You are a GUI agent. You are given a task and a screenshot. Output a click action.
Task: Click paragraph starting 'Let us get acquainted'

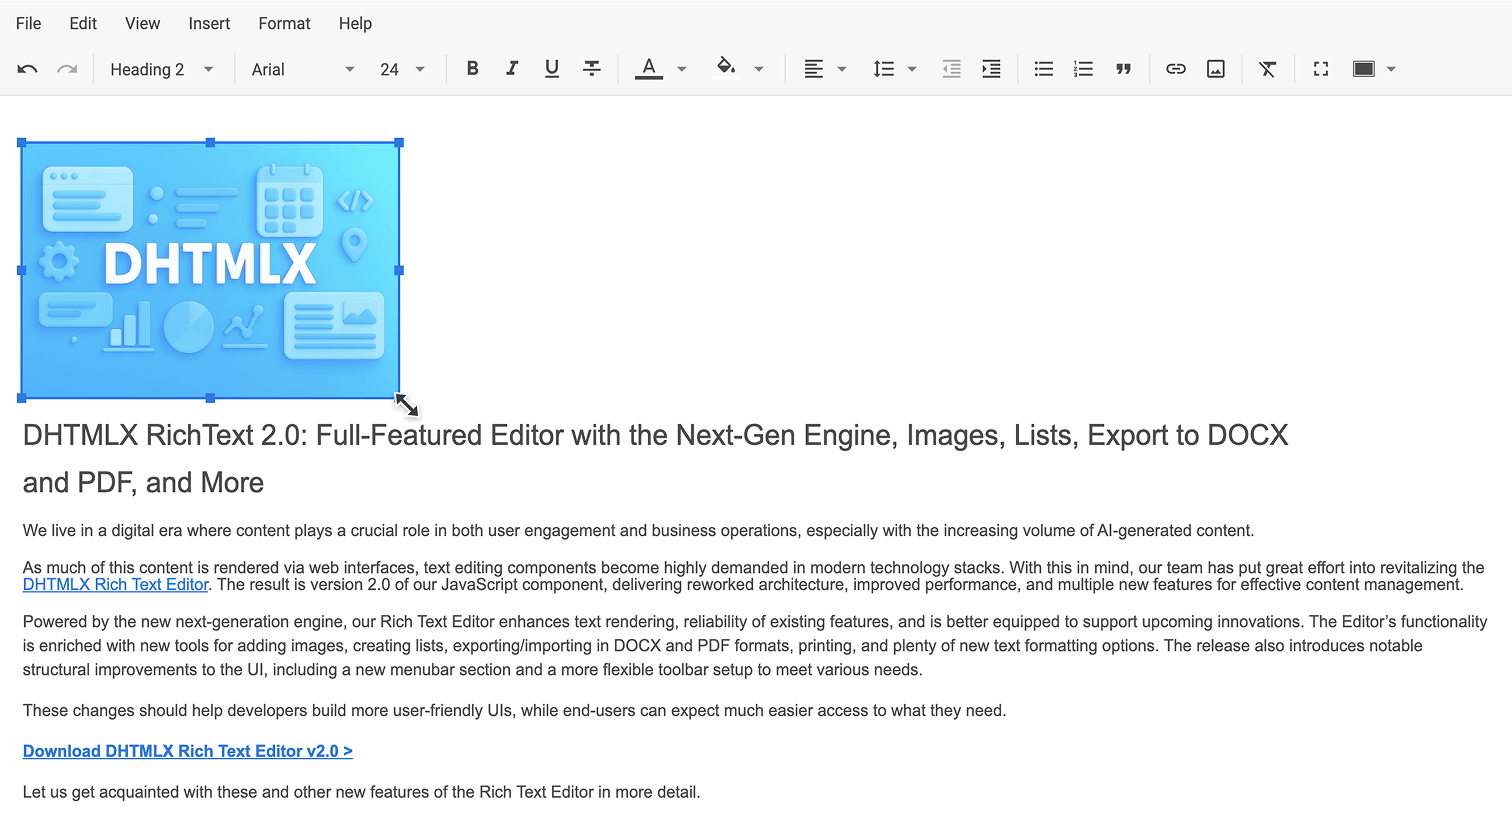[x=361, y=792]
